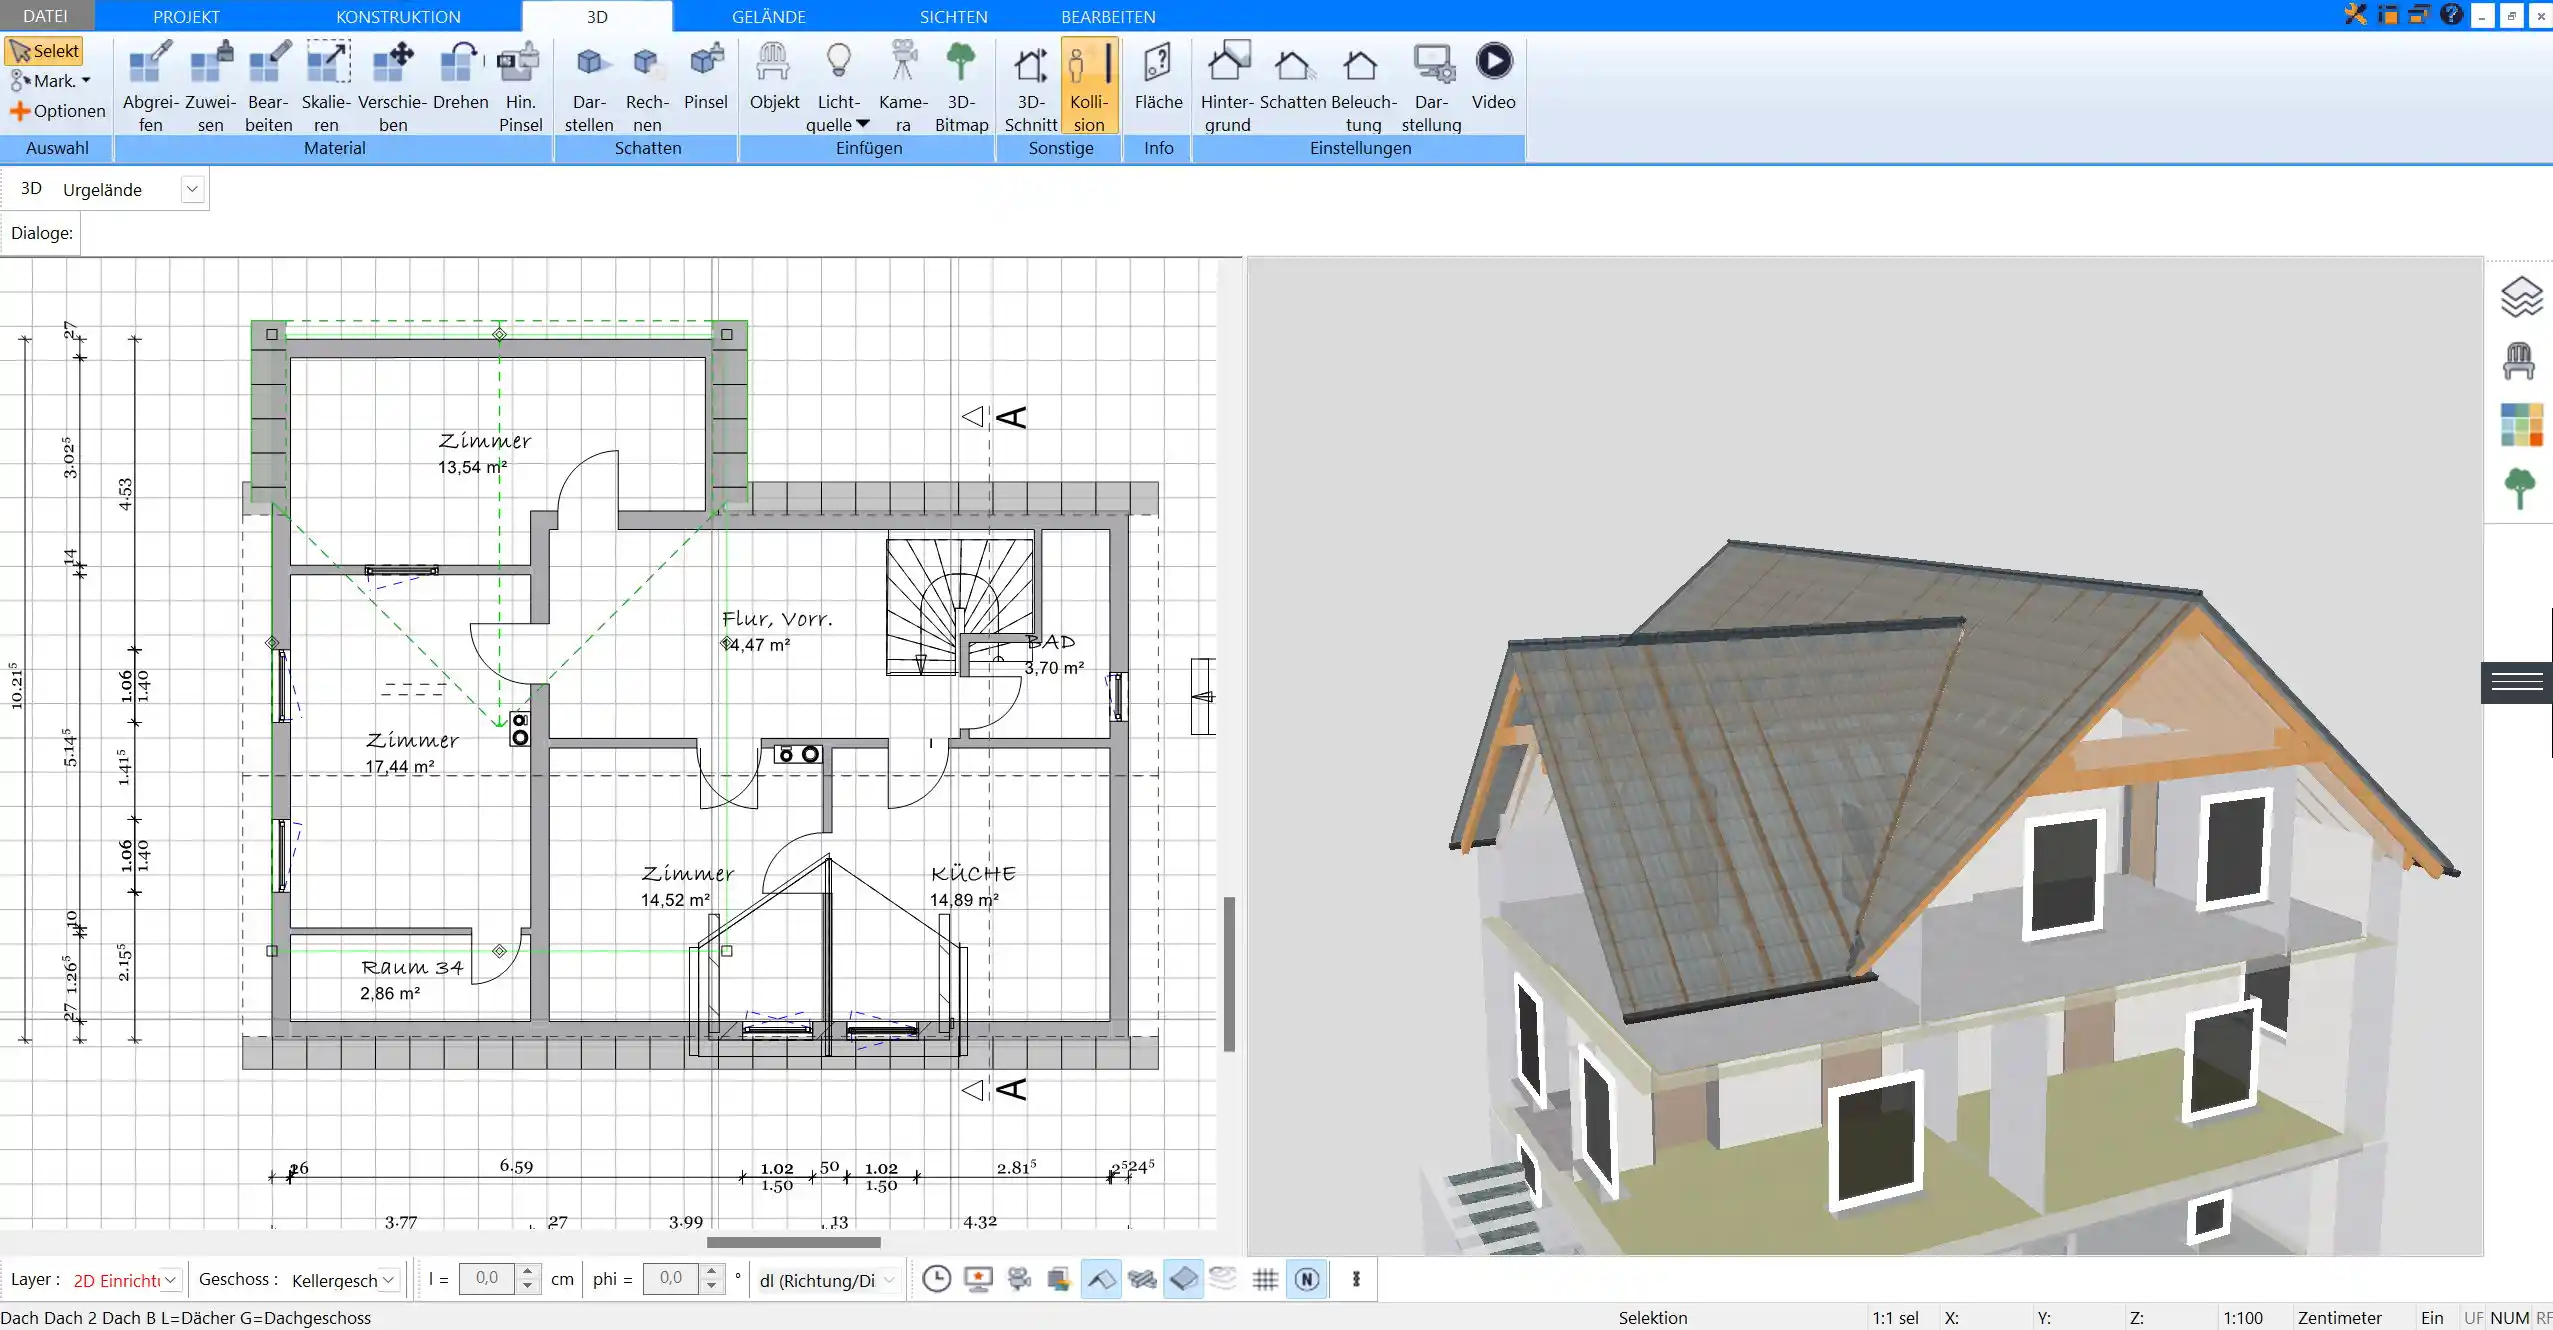Click the monitor with star icon
The image size is (2553, 1330).
[x=978, y=1279]
